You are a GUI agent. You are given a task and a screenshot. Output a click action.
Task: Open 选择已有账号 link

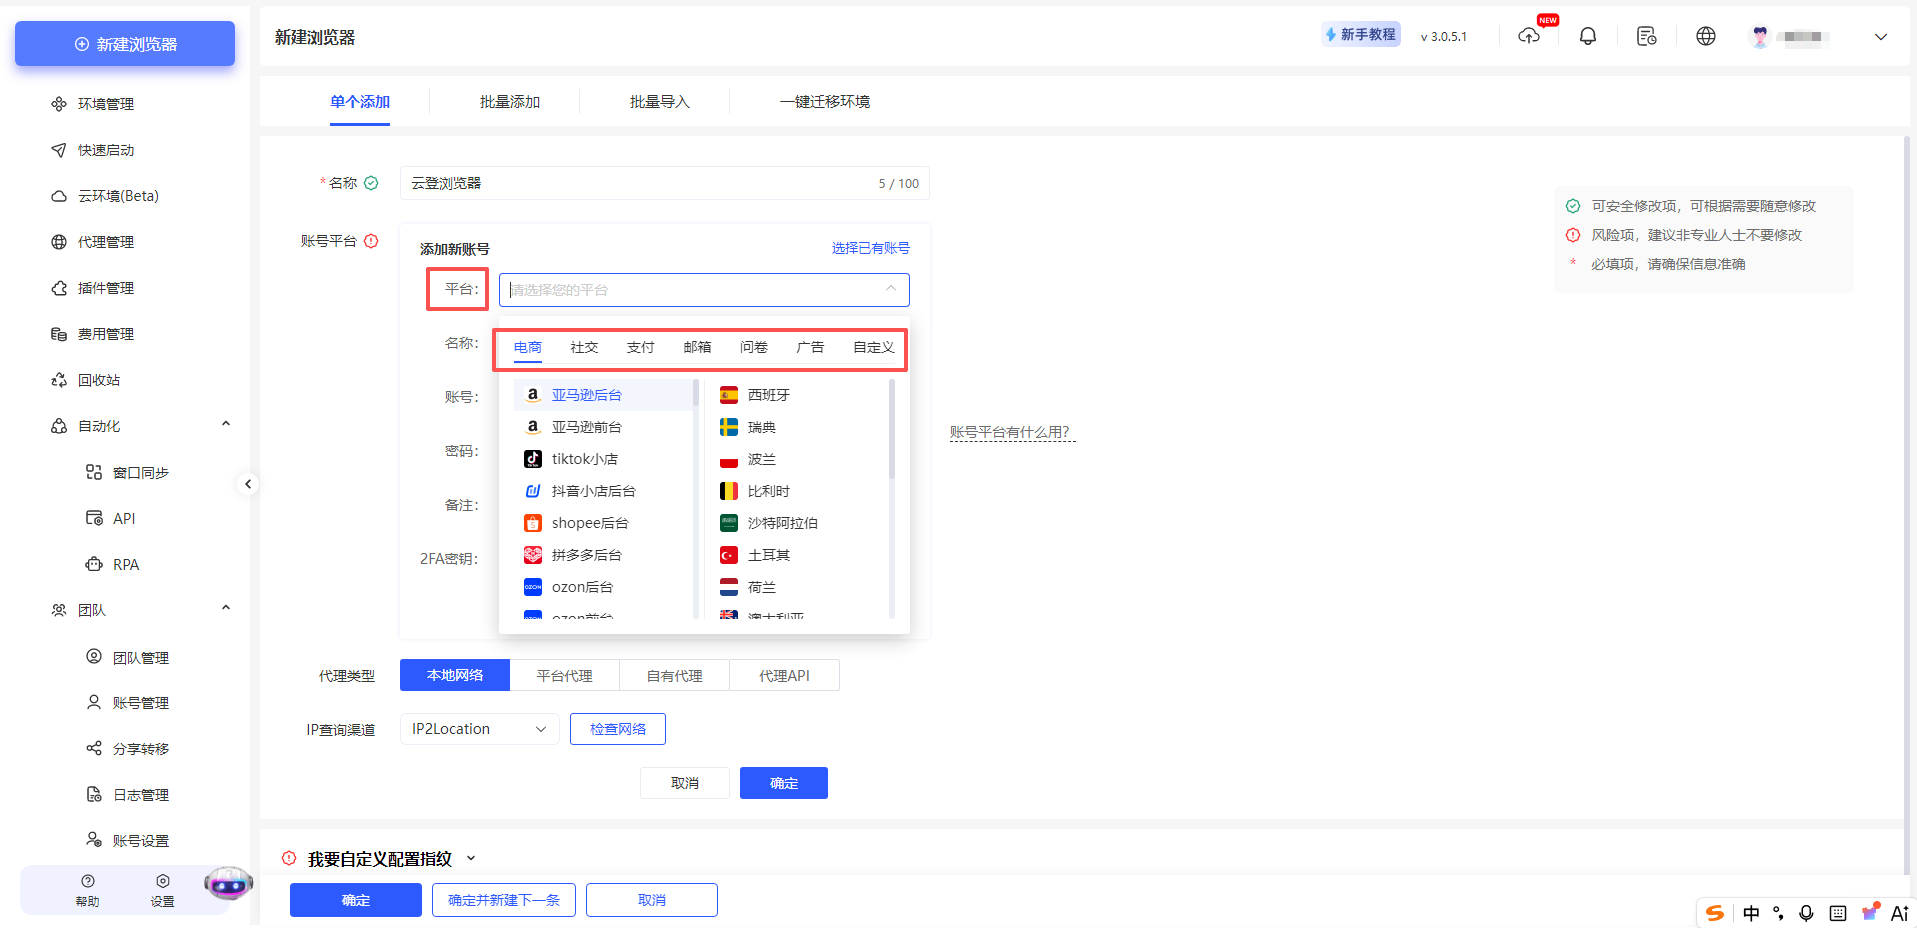pos(869,247)
